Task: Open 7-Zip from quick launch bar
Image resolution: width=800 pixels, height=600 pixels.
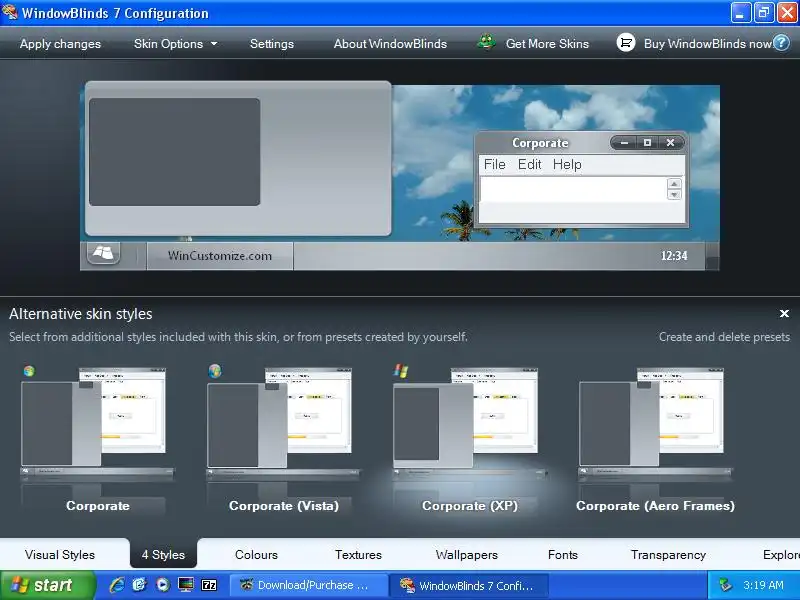Action: pyautogui.click(x=209, y=585)
